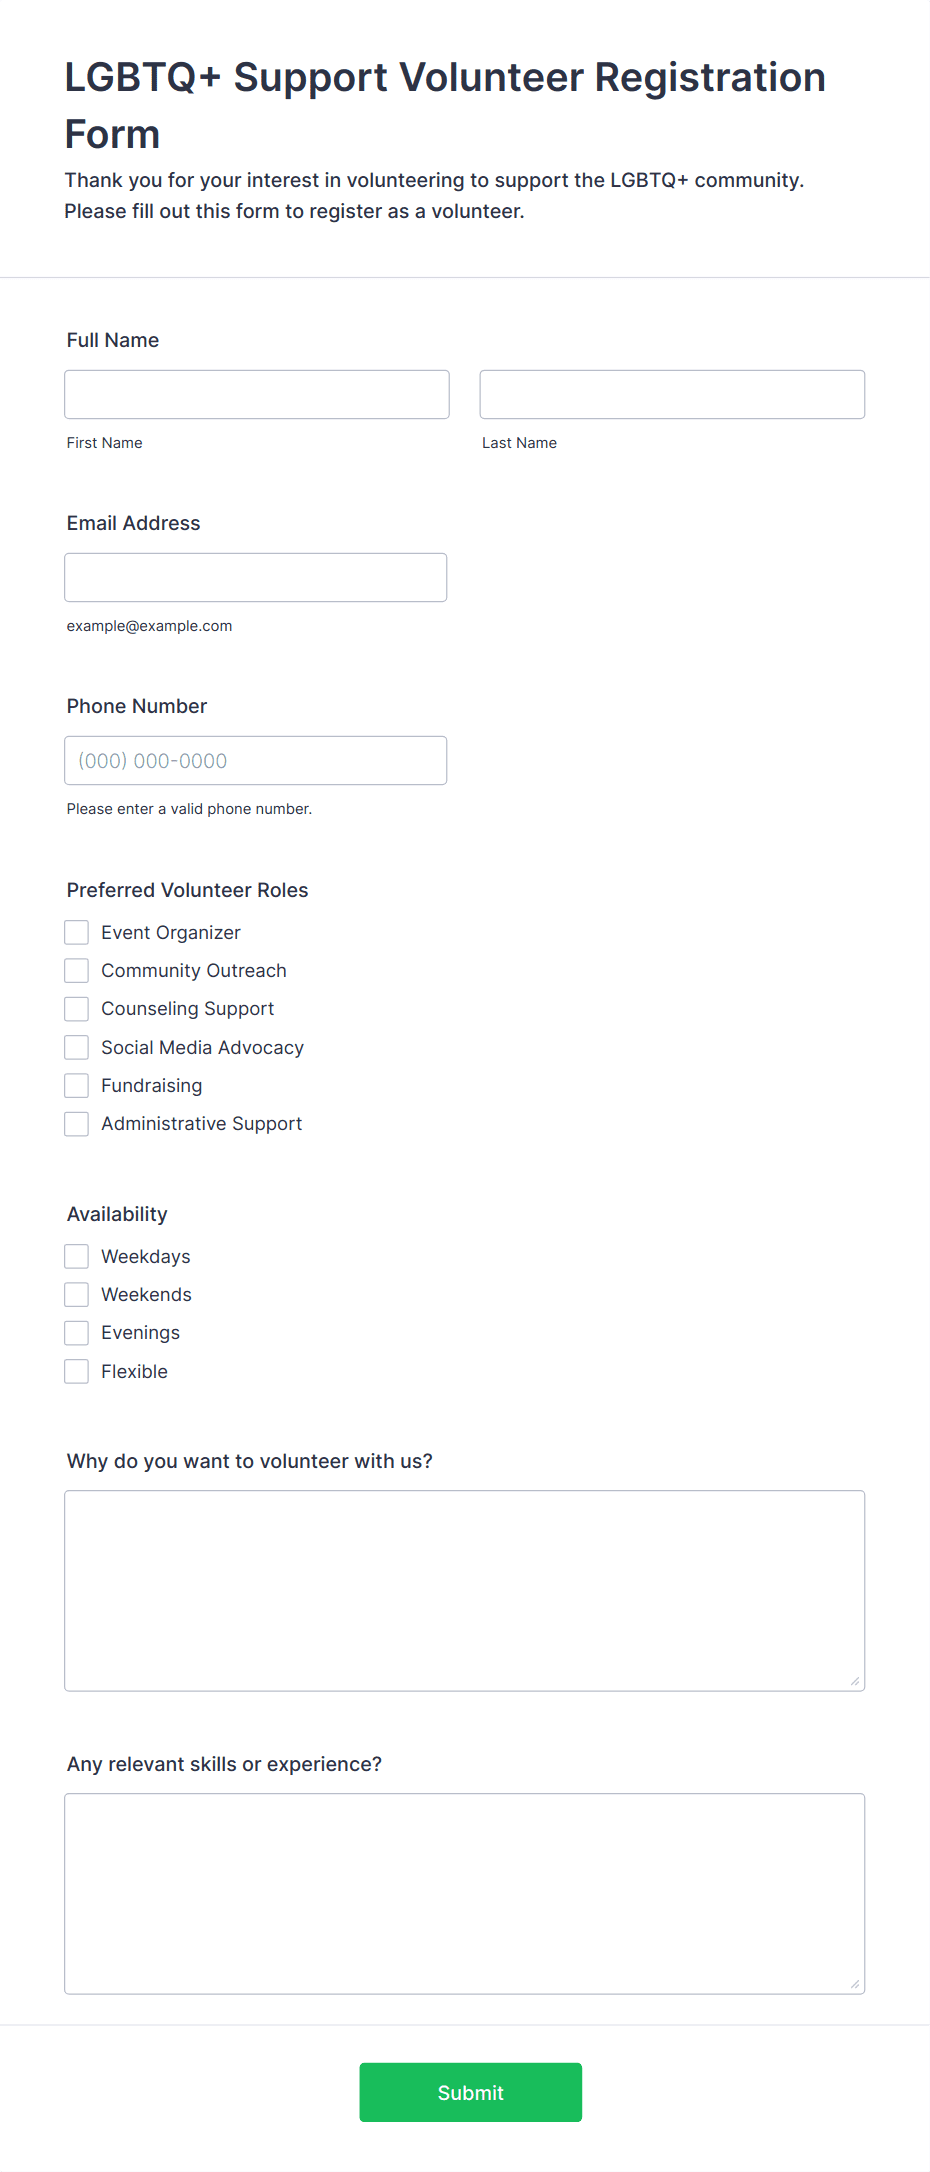Select the Evenings availability option
930x2172 pixels.
tap(77, 1333)
